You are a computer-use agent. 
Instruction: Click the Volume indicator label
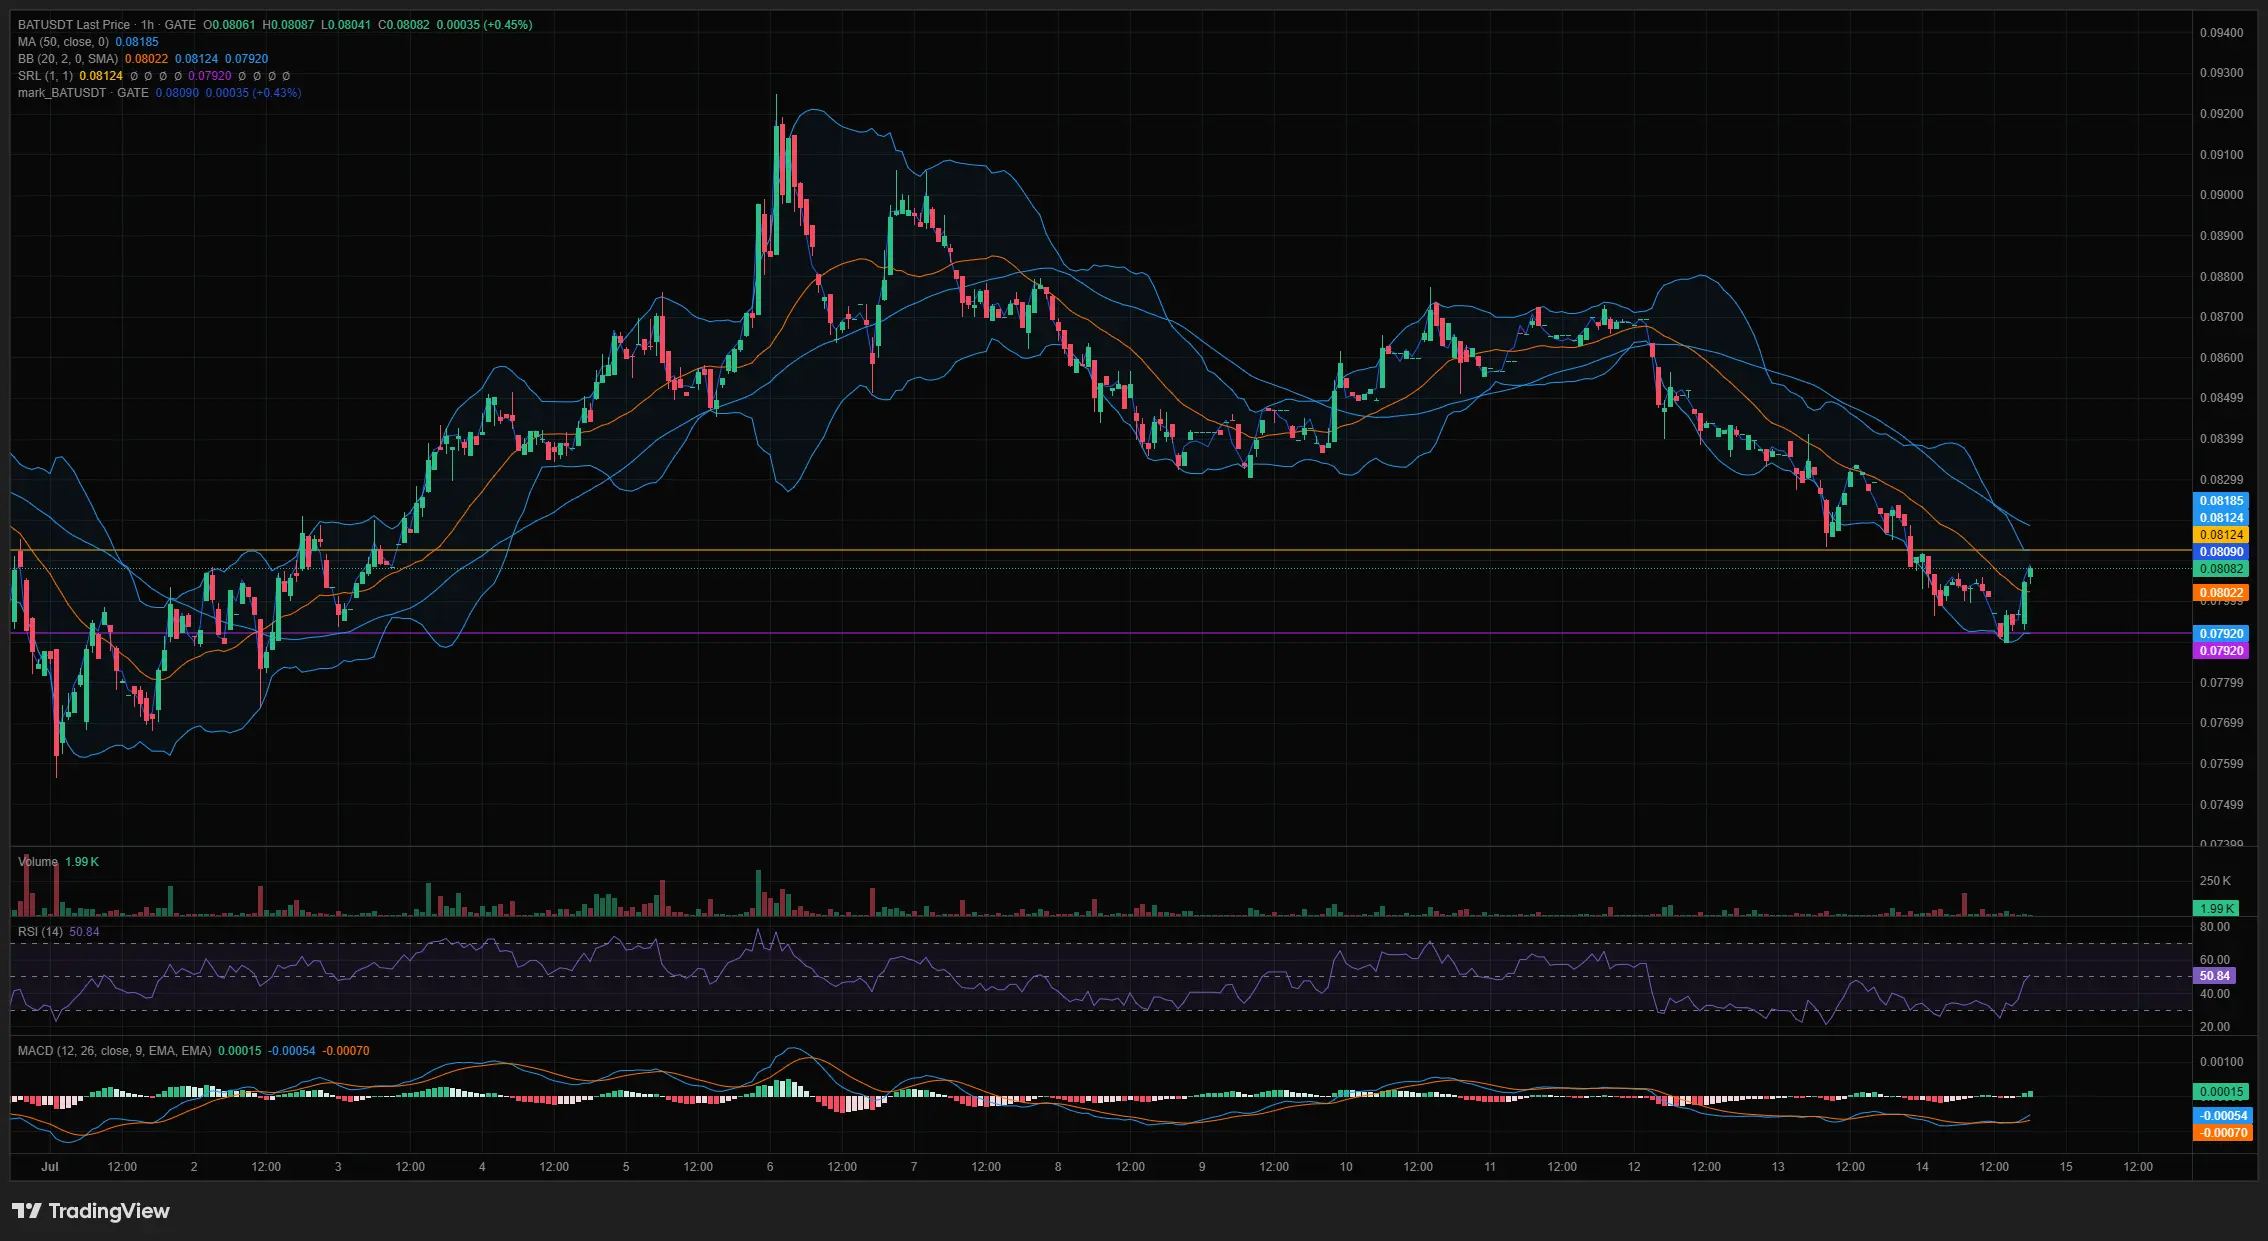tap(38, 862)
